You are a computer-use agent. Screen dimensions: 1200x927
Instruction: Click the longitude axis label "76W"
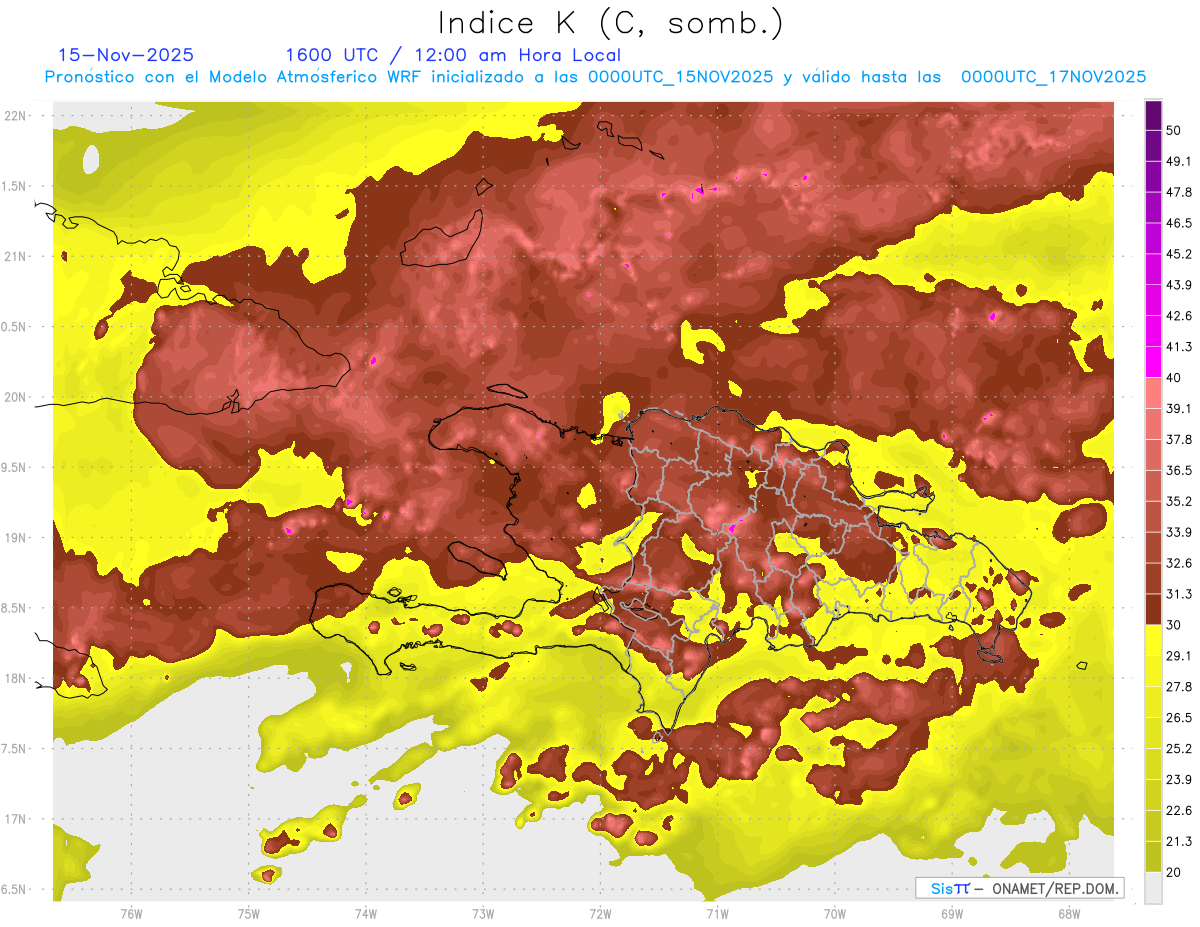(x=131, y=914)
